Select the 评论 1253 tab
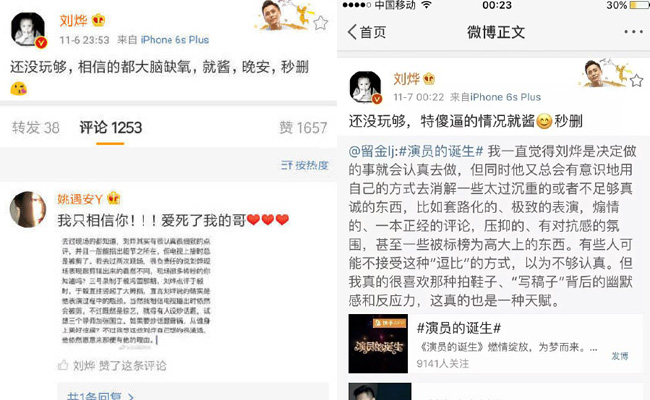Image resolution: width=650 pixels, height=400 pixels. pyautogui.click(x=110, y=127)
